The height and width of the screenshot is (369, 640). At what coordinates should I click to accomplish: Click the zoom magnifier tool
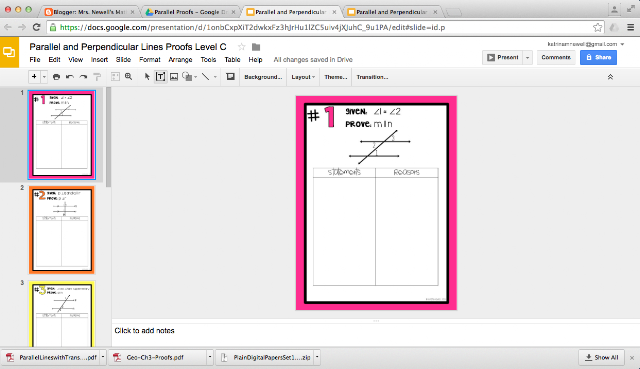click(x=129, y=76)
